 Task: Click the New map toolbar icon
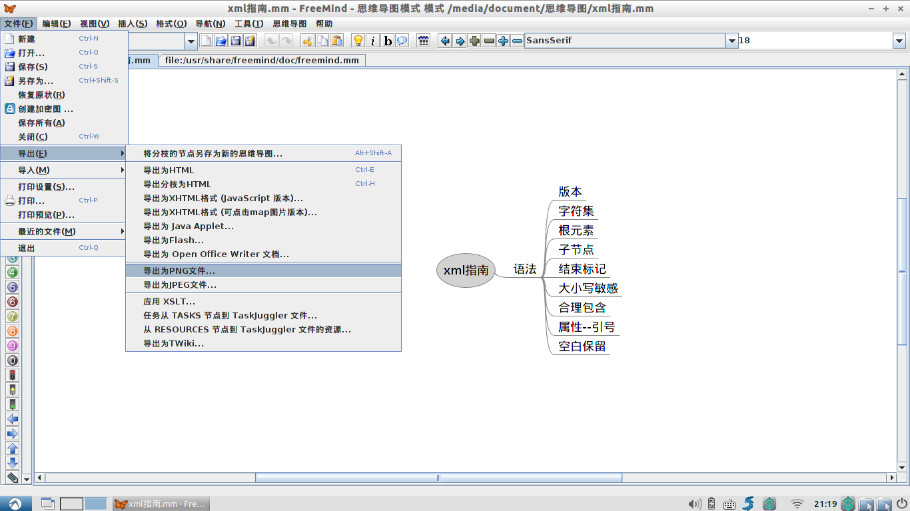[206, 40]
